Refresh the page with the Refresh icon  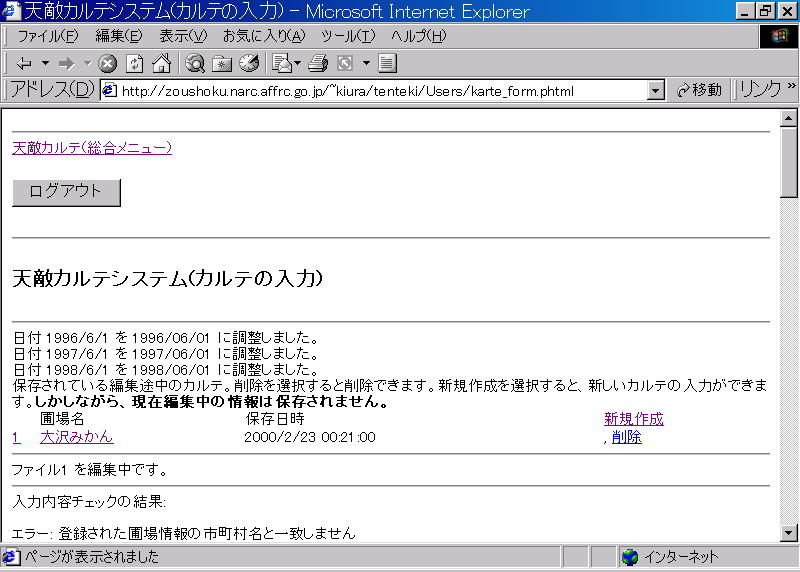(x=135, y=63)
